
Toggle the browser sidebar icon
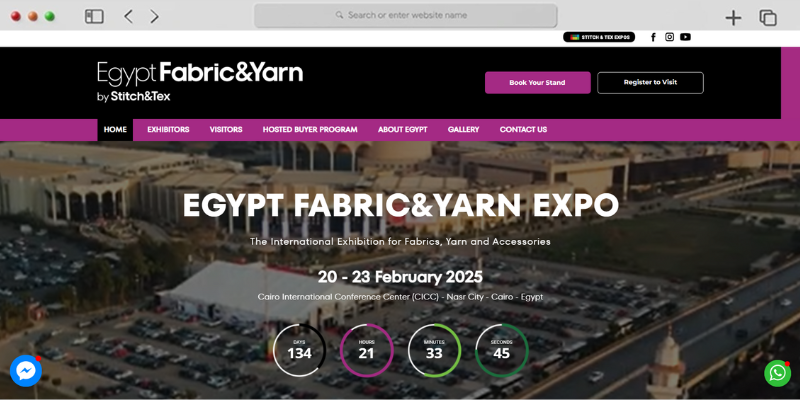94,16
